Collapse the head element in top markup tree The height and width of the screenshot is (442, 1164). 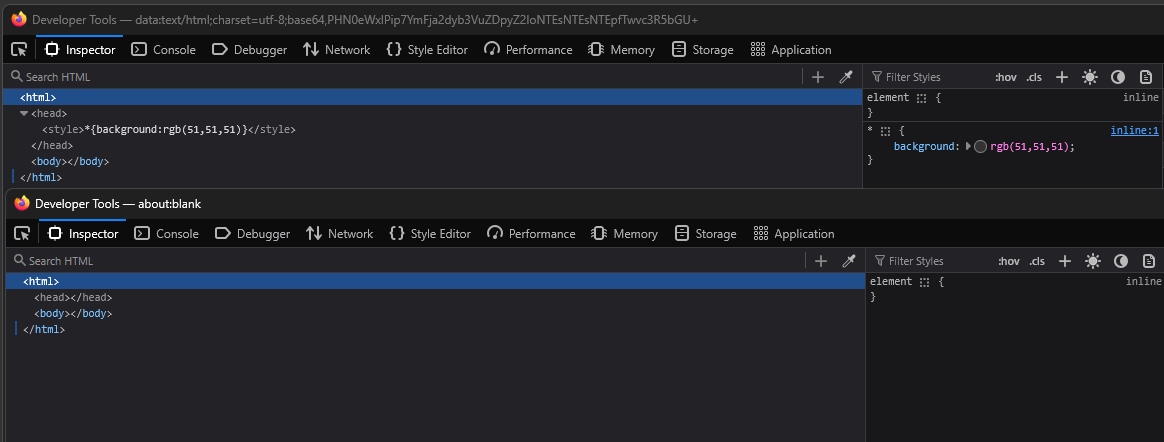[x=24, y=114]
